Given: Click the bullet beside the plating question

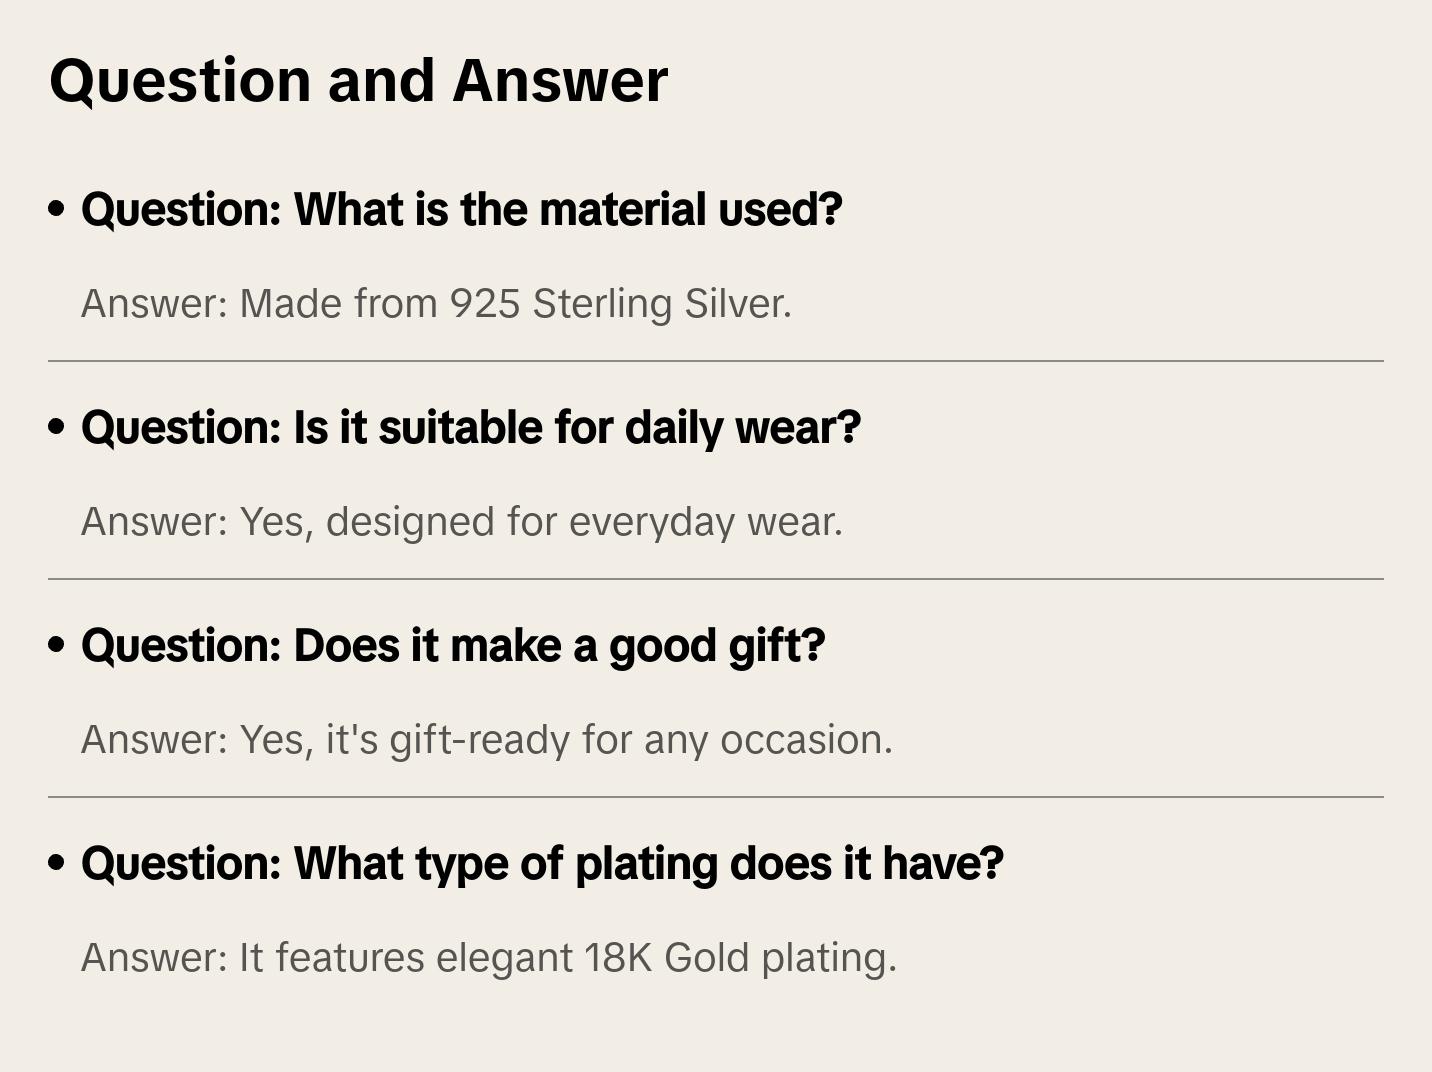Looking at the screenshot, I should [x=57, y=864].
